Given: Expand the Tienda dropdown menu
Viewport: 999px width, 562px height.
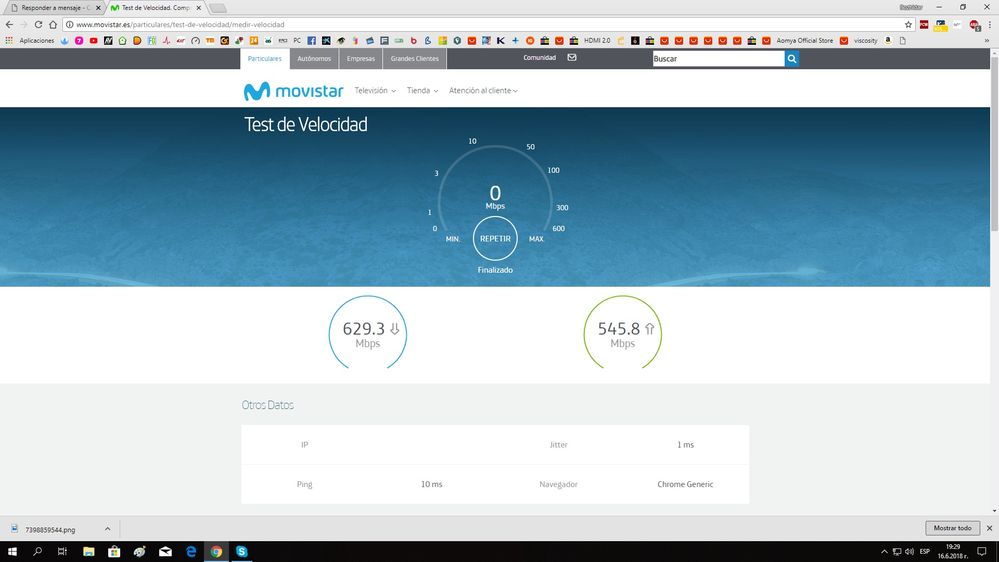Looking at the screenshot, I should point(422,91).
